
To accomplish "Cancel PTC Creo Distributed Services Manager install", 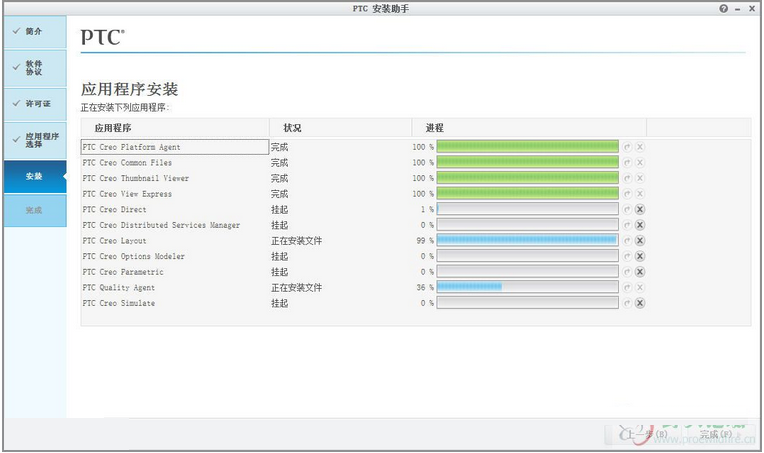I will [x=640, y=226].
